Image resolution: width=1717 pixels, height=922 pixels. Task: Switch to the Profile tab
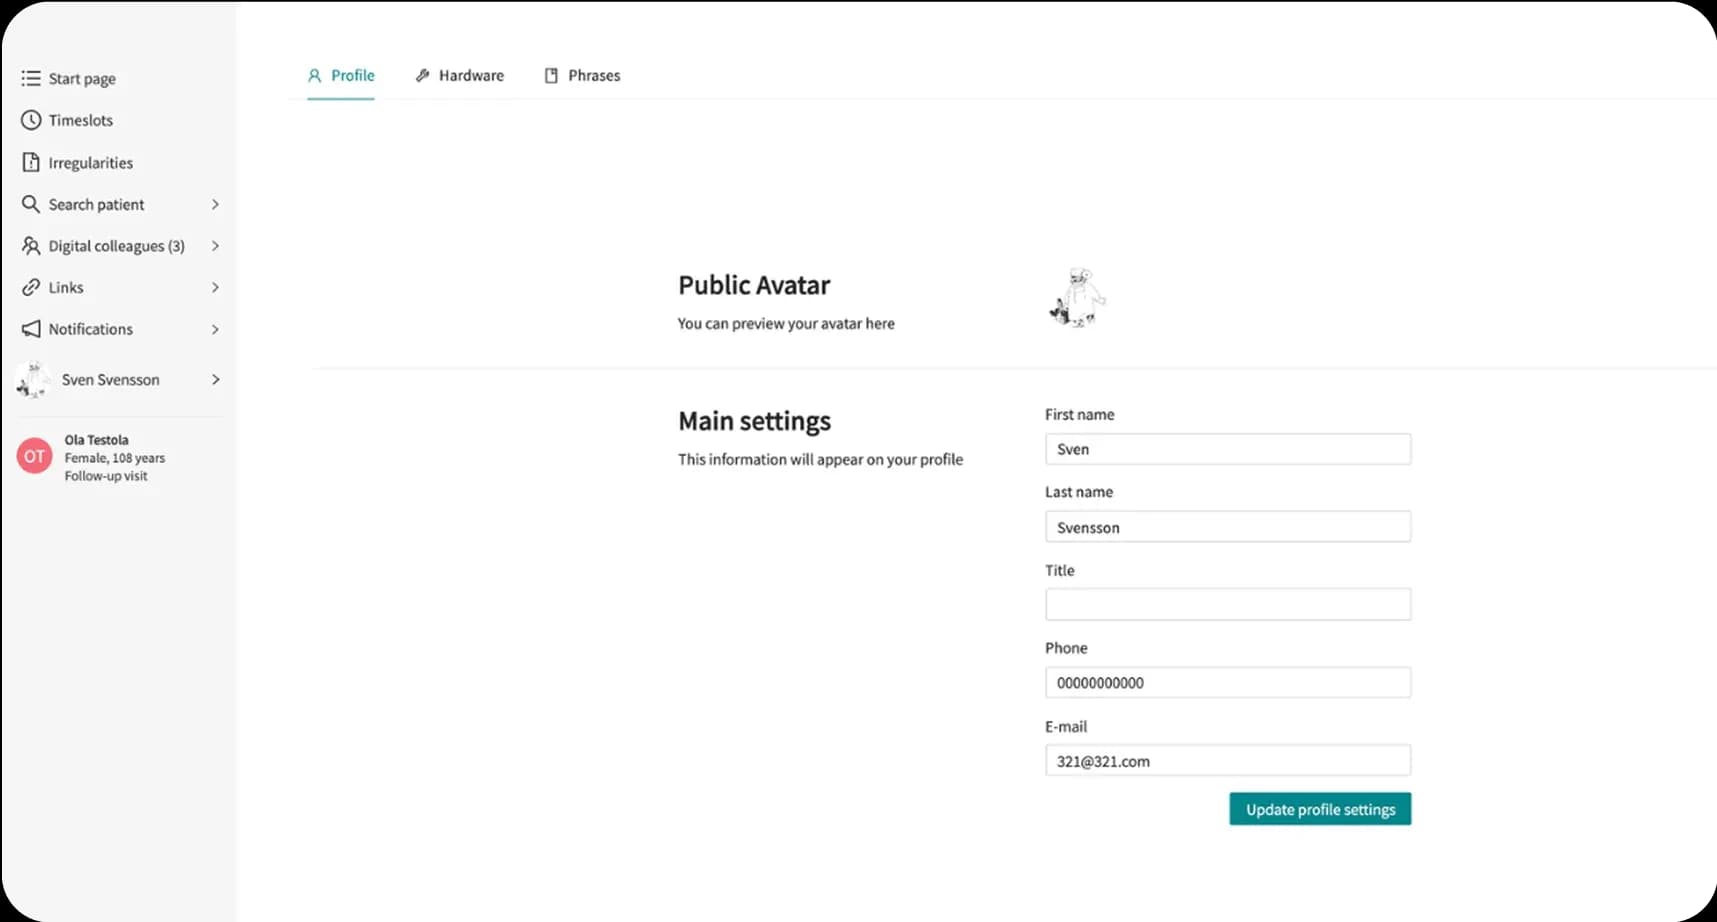pos(341,75)
